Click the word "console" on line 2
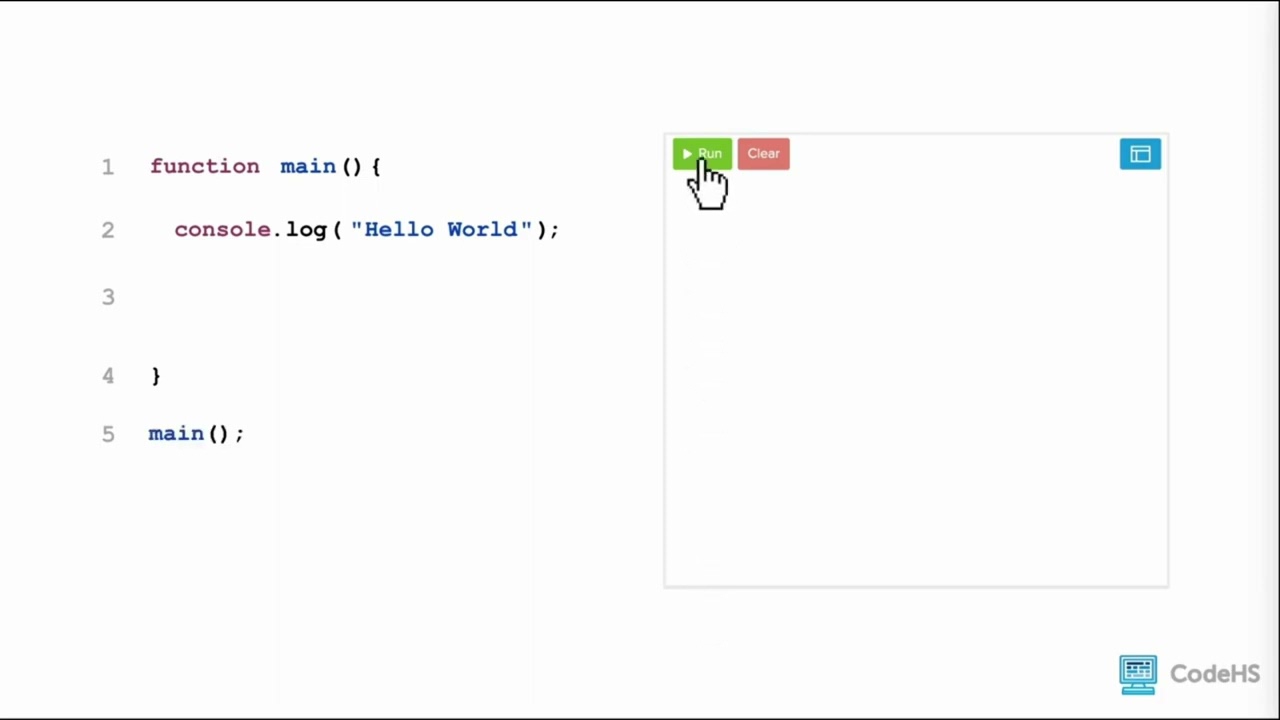Viewport: 1280px width, 720px height. (222, 230)
